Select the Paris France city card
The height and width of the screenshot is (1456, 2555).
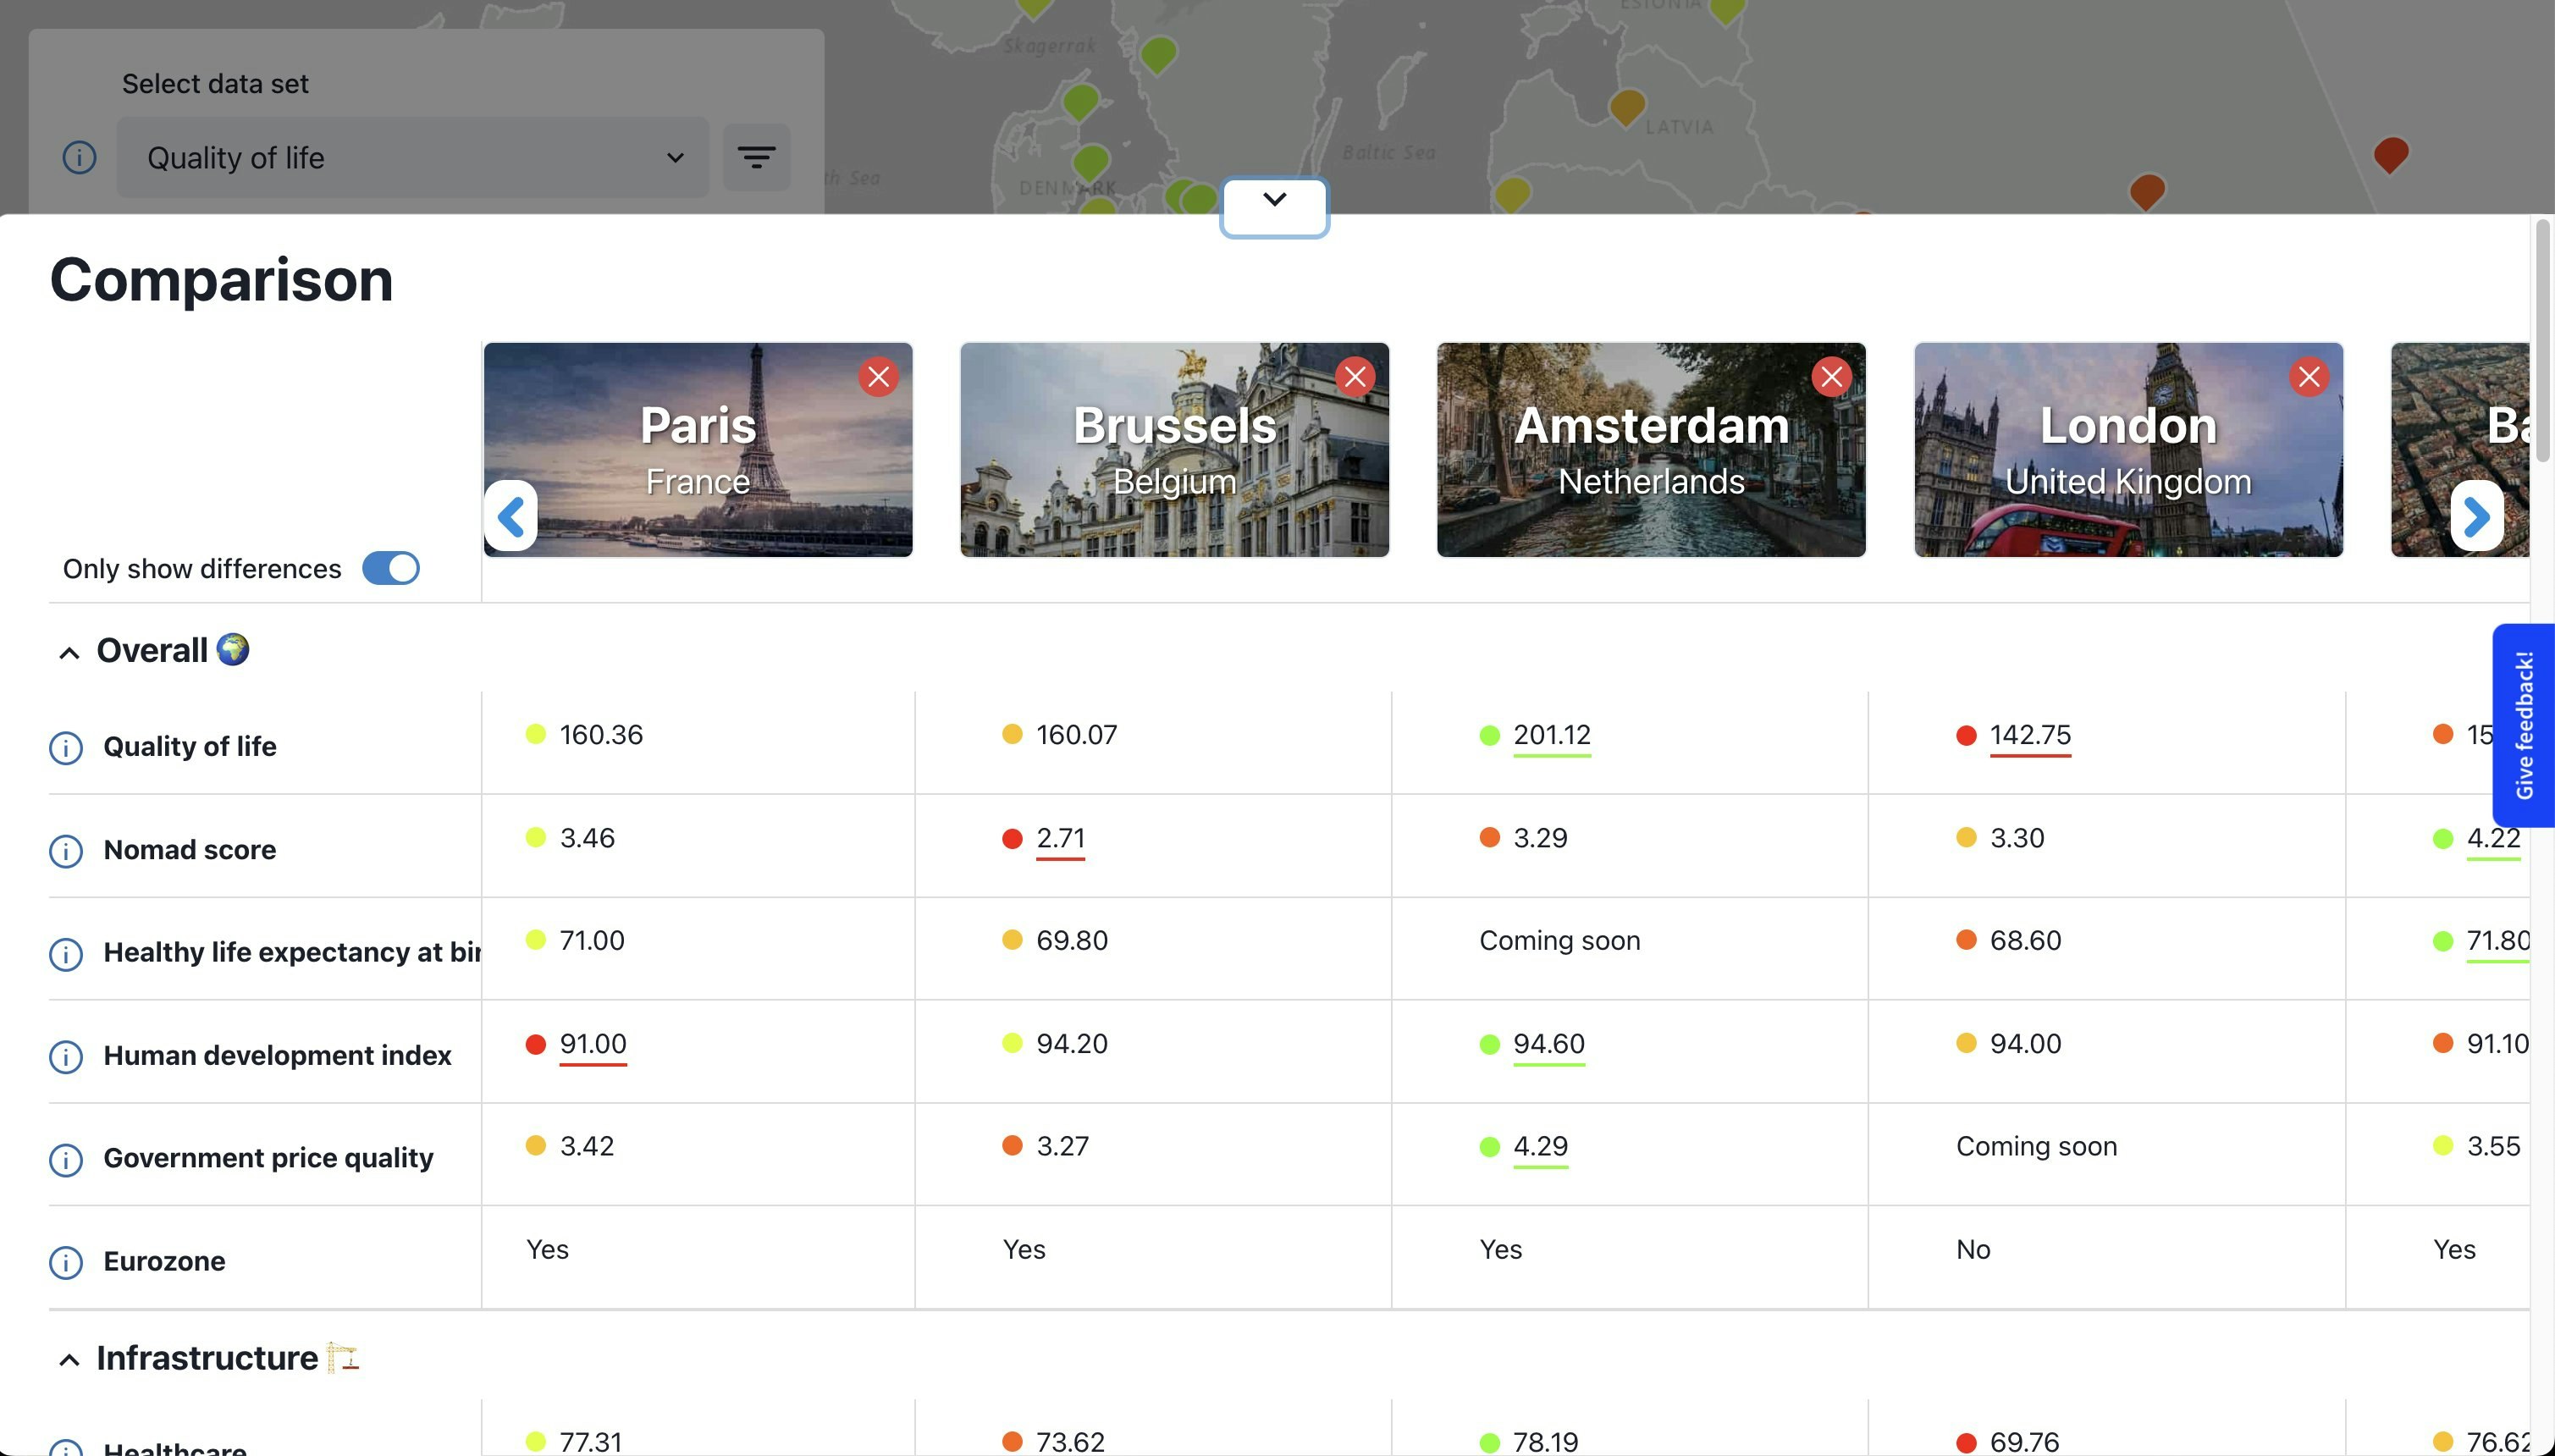pos(698,450)
